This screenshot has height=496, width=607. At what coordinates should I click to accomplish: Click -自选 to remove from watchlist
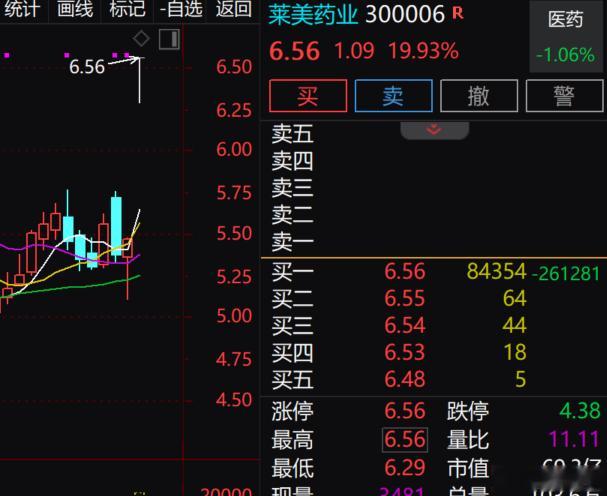[x=181, y=9]
